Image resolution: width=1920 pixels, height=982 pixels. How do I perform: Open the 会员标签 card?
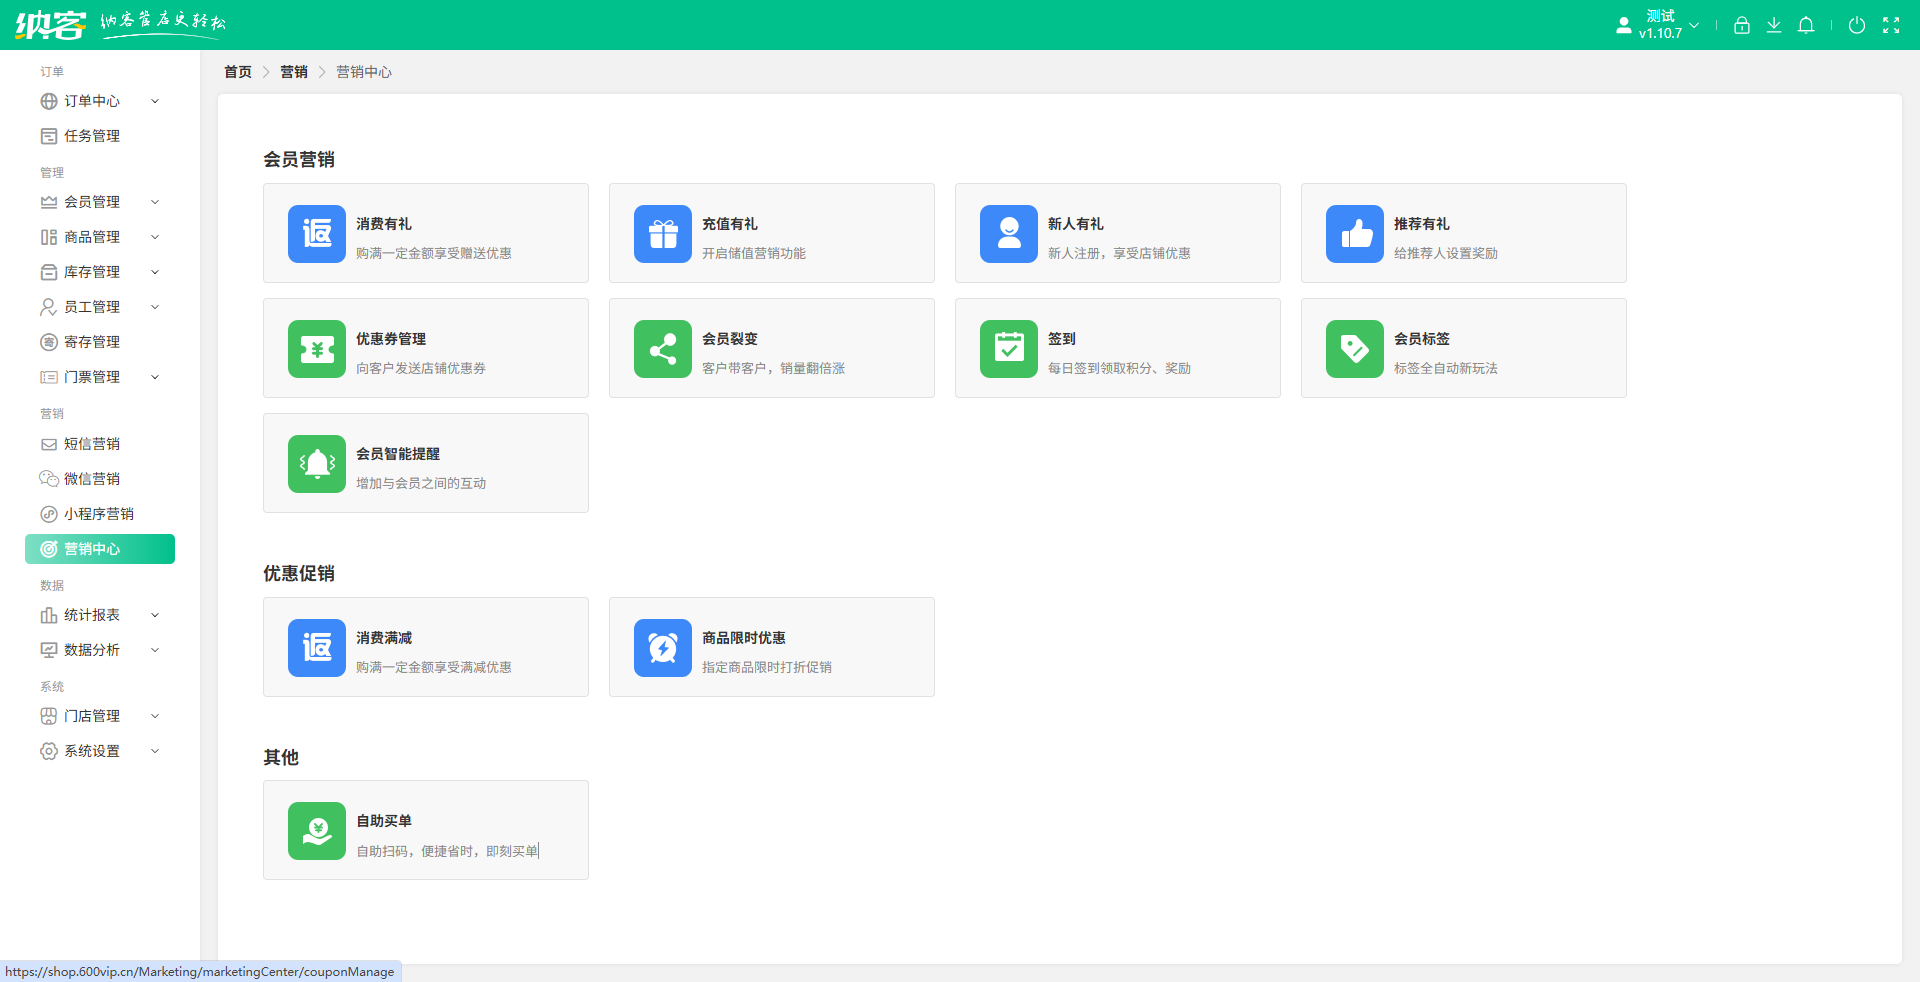(x=1463, y=349)
